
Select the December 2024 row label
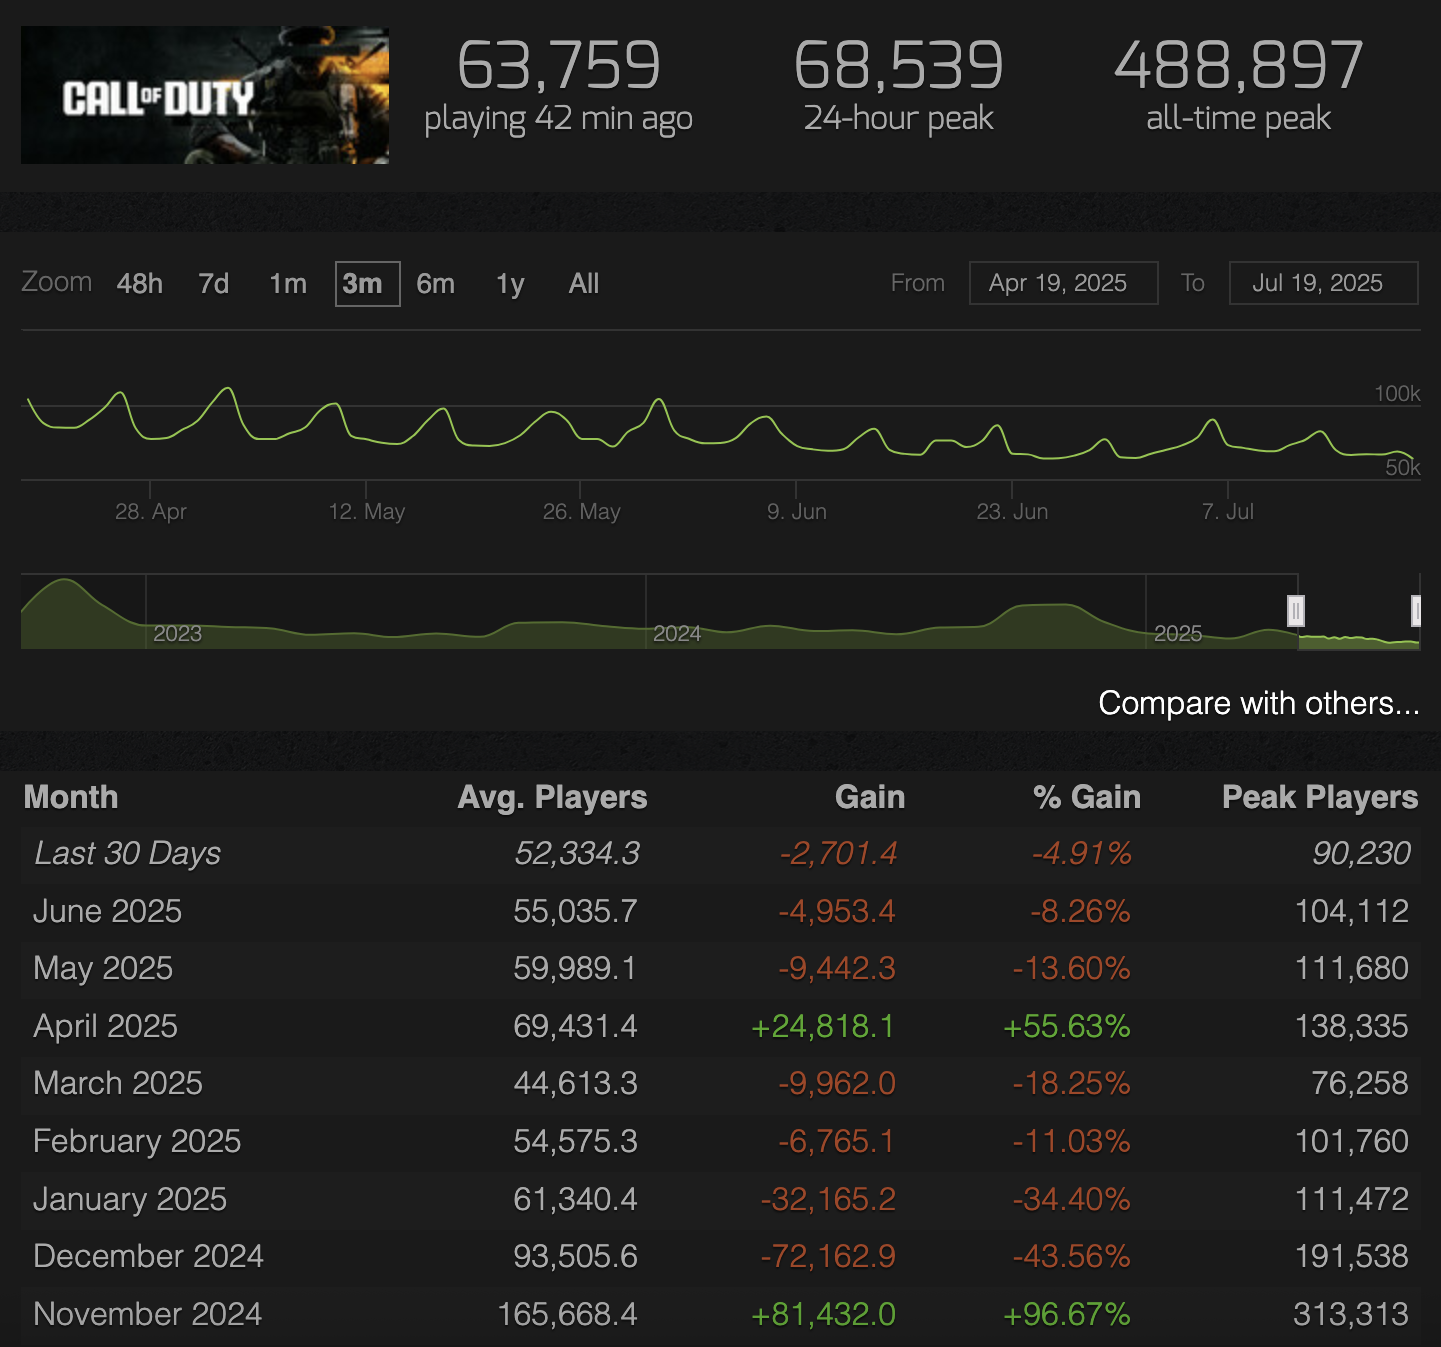148,1256
